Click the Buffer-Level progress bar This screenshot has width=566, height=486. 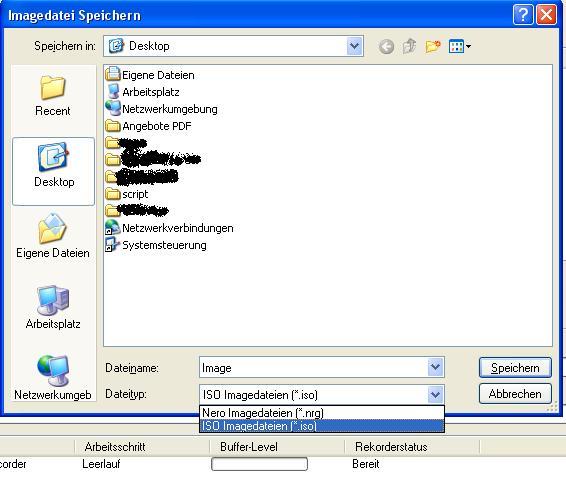coord(259,464)
